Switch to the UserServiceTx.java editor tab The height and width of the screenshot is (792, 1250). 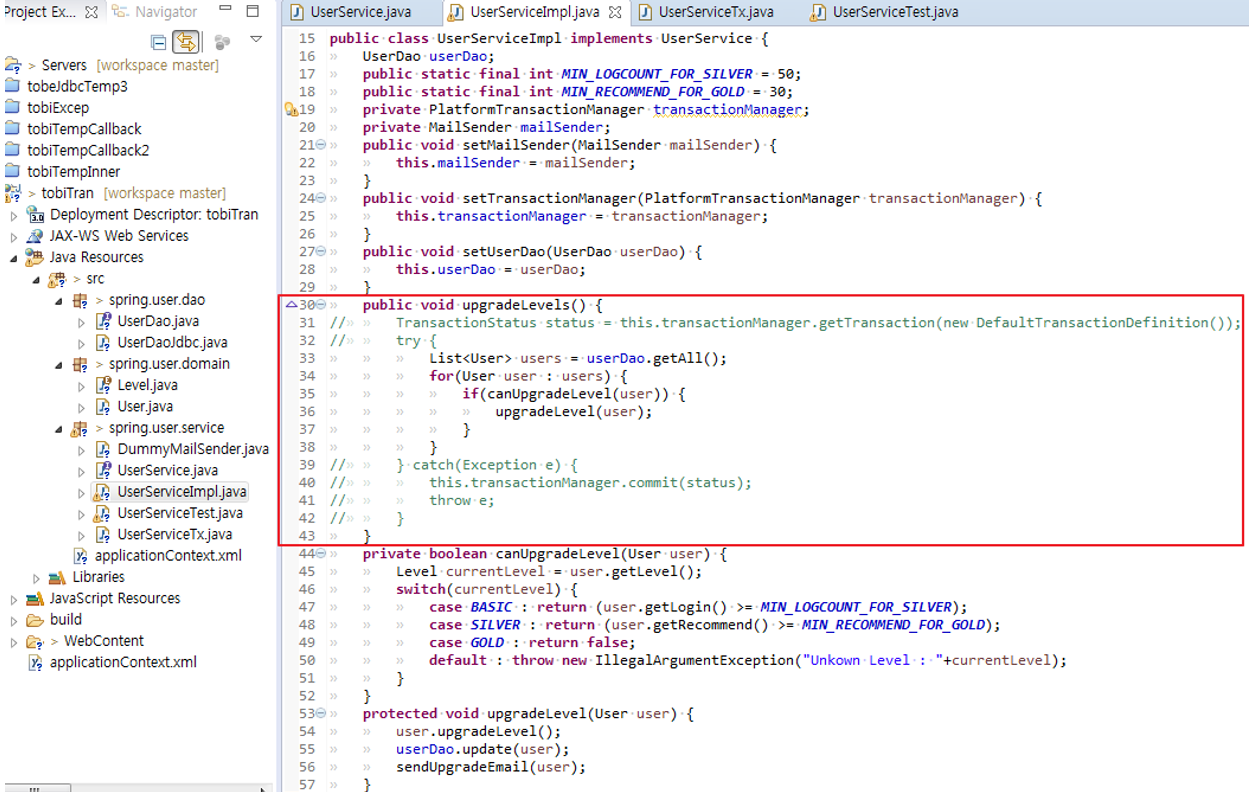[x=706, y=12]
